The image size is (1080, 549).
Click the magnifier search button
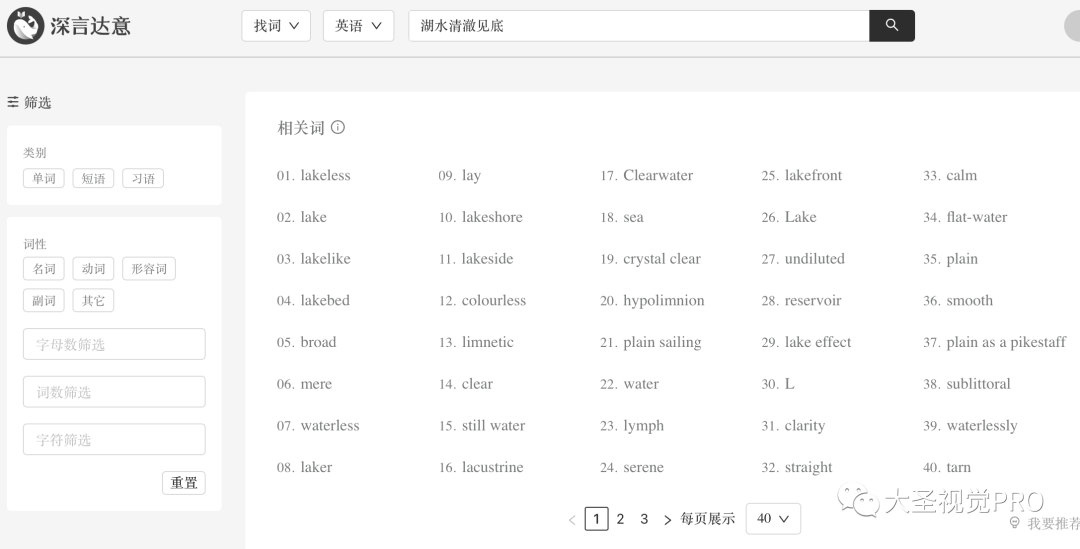892,26
